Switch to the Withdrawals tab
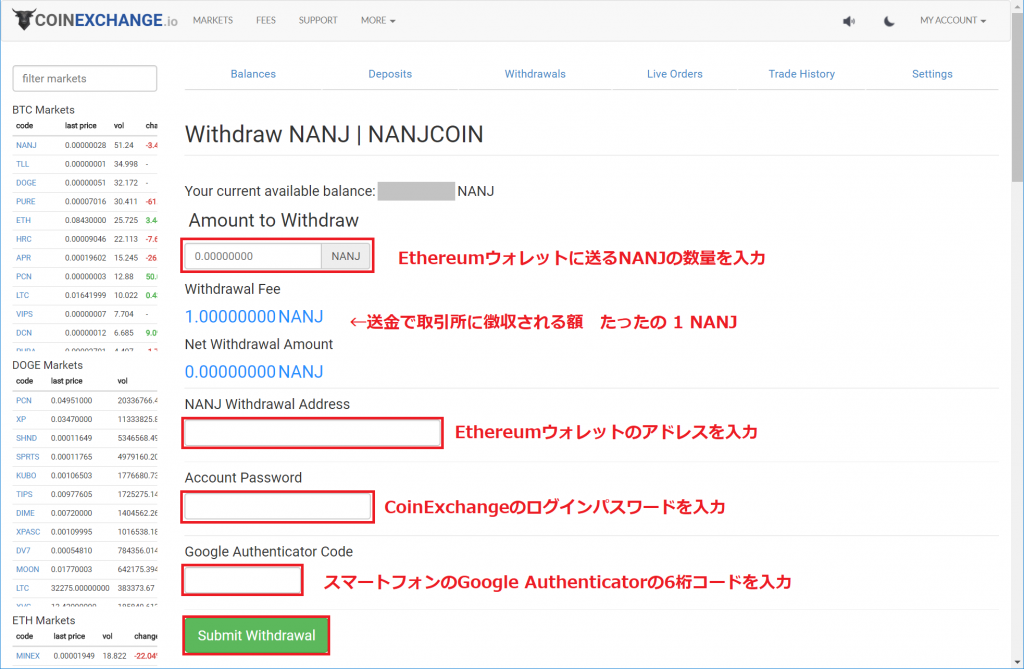 coord(535,74)
